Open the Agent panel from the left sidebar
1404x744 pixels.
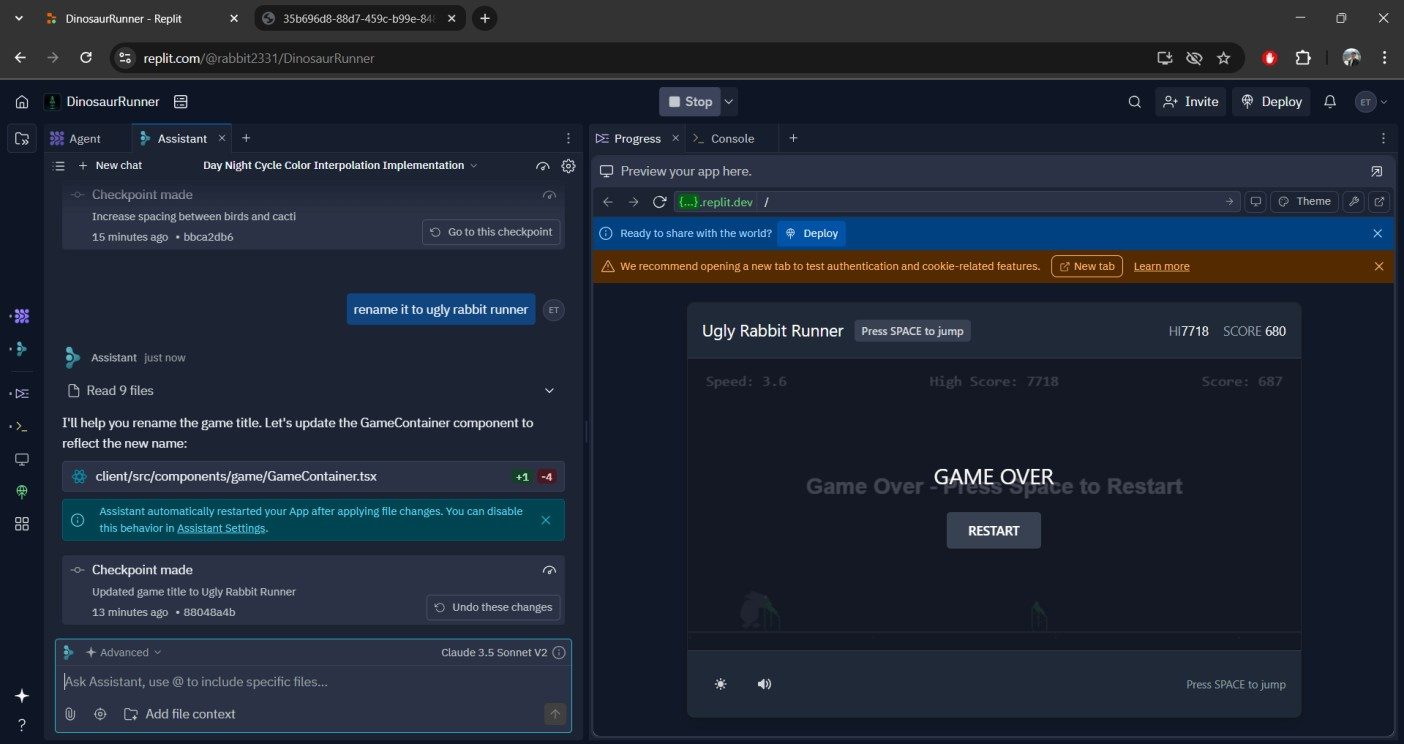click(21, 315)
